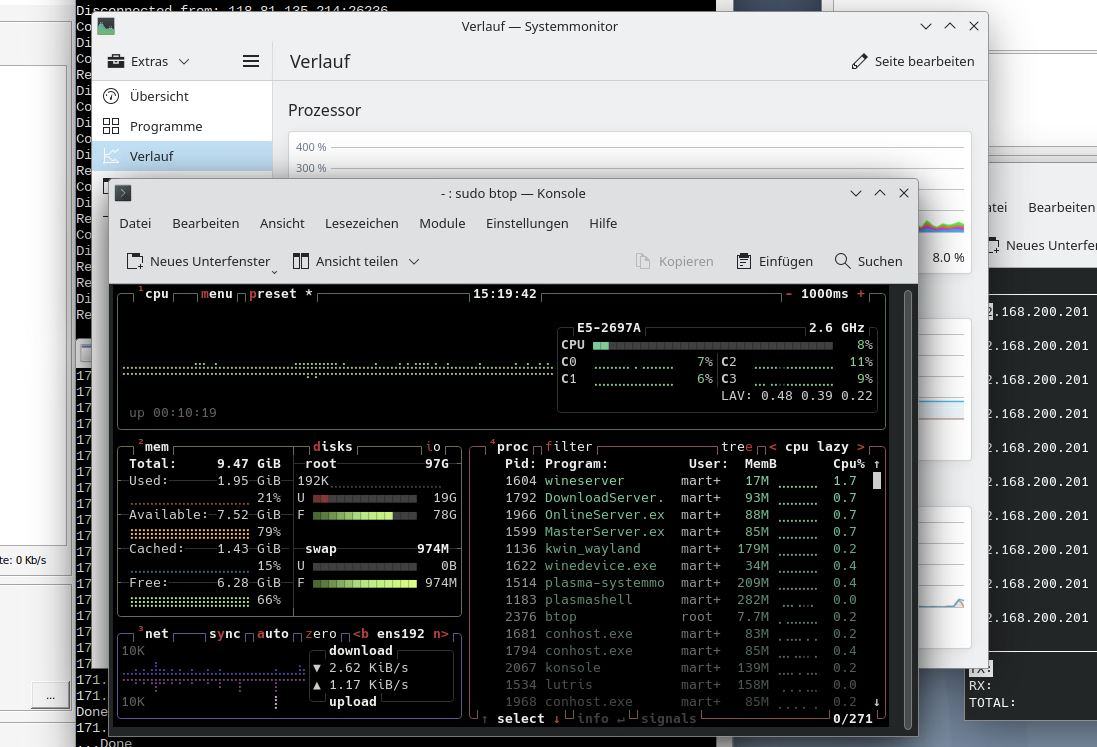Open the Module menu in Konsole
This screenshot has width=1097, height=747.
pyautogui.click(x=442, y=224)
